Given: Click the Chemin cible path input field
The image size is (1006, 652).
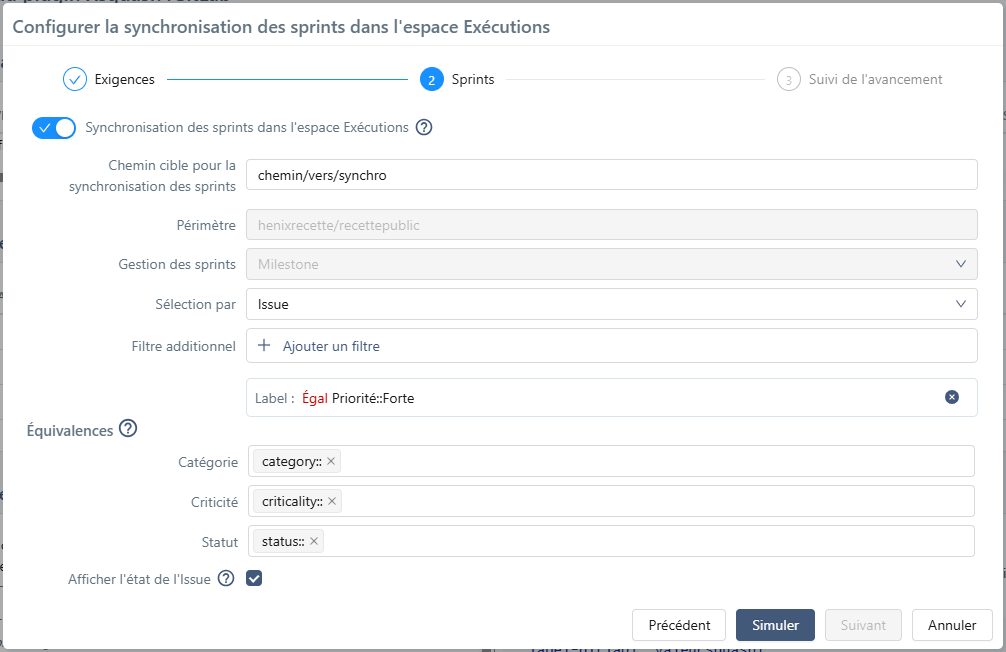Looking at the screenshot, I should point(611,175).
